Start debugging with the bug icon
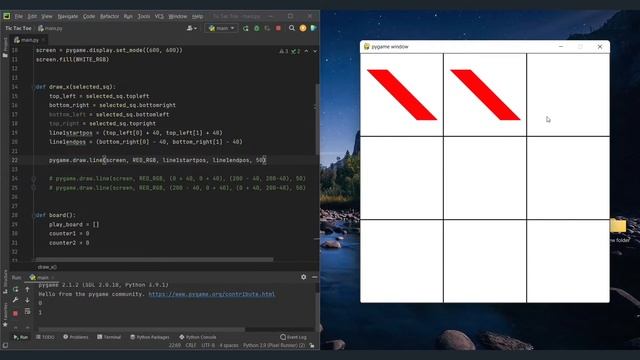Screen dimensions: 640x360 (257, 28)
